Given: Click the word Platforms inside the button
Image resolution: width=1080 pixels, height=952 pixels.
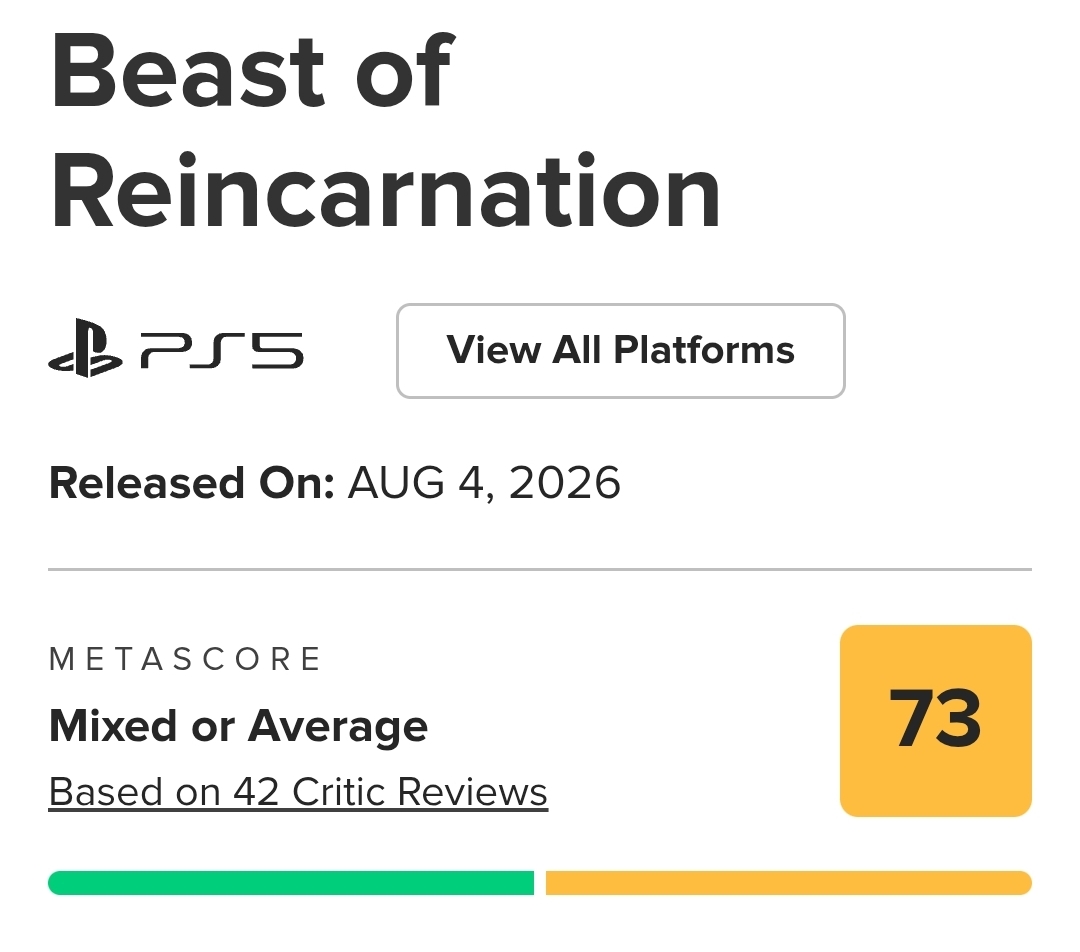Looking at the screenshot, I should pyautogui.click(x=704, y=350).
